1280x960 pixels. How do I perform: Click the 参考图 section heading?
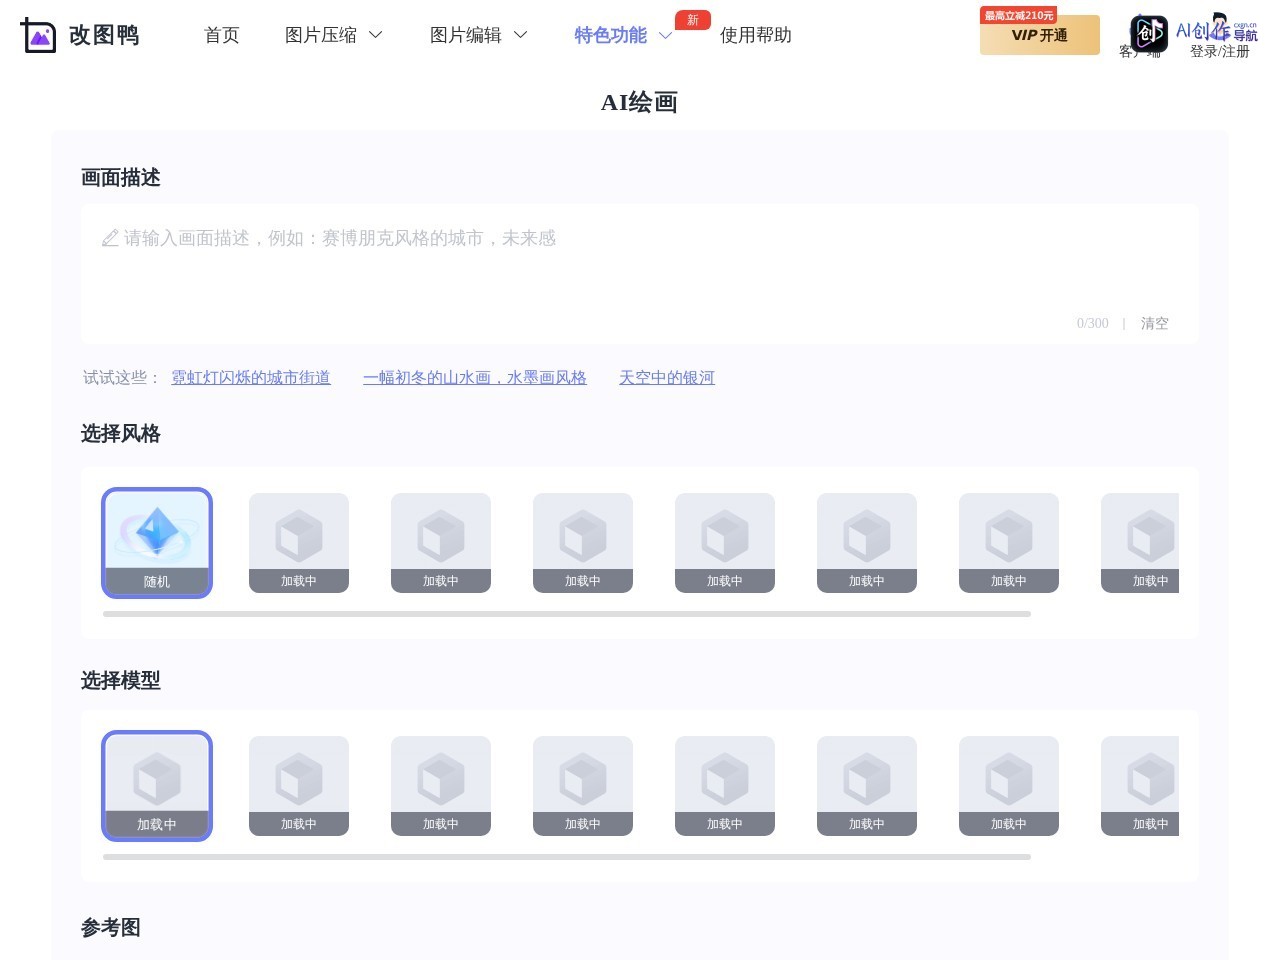coord(111,928)
